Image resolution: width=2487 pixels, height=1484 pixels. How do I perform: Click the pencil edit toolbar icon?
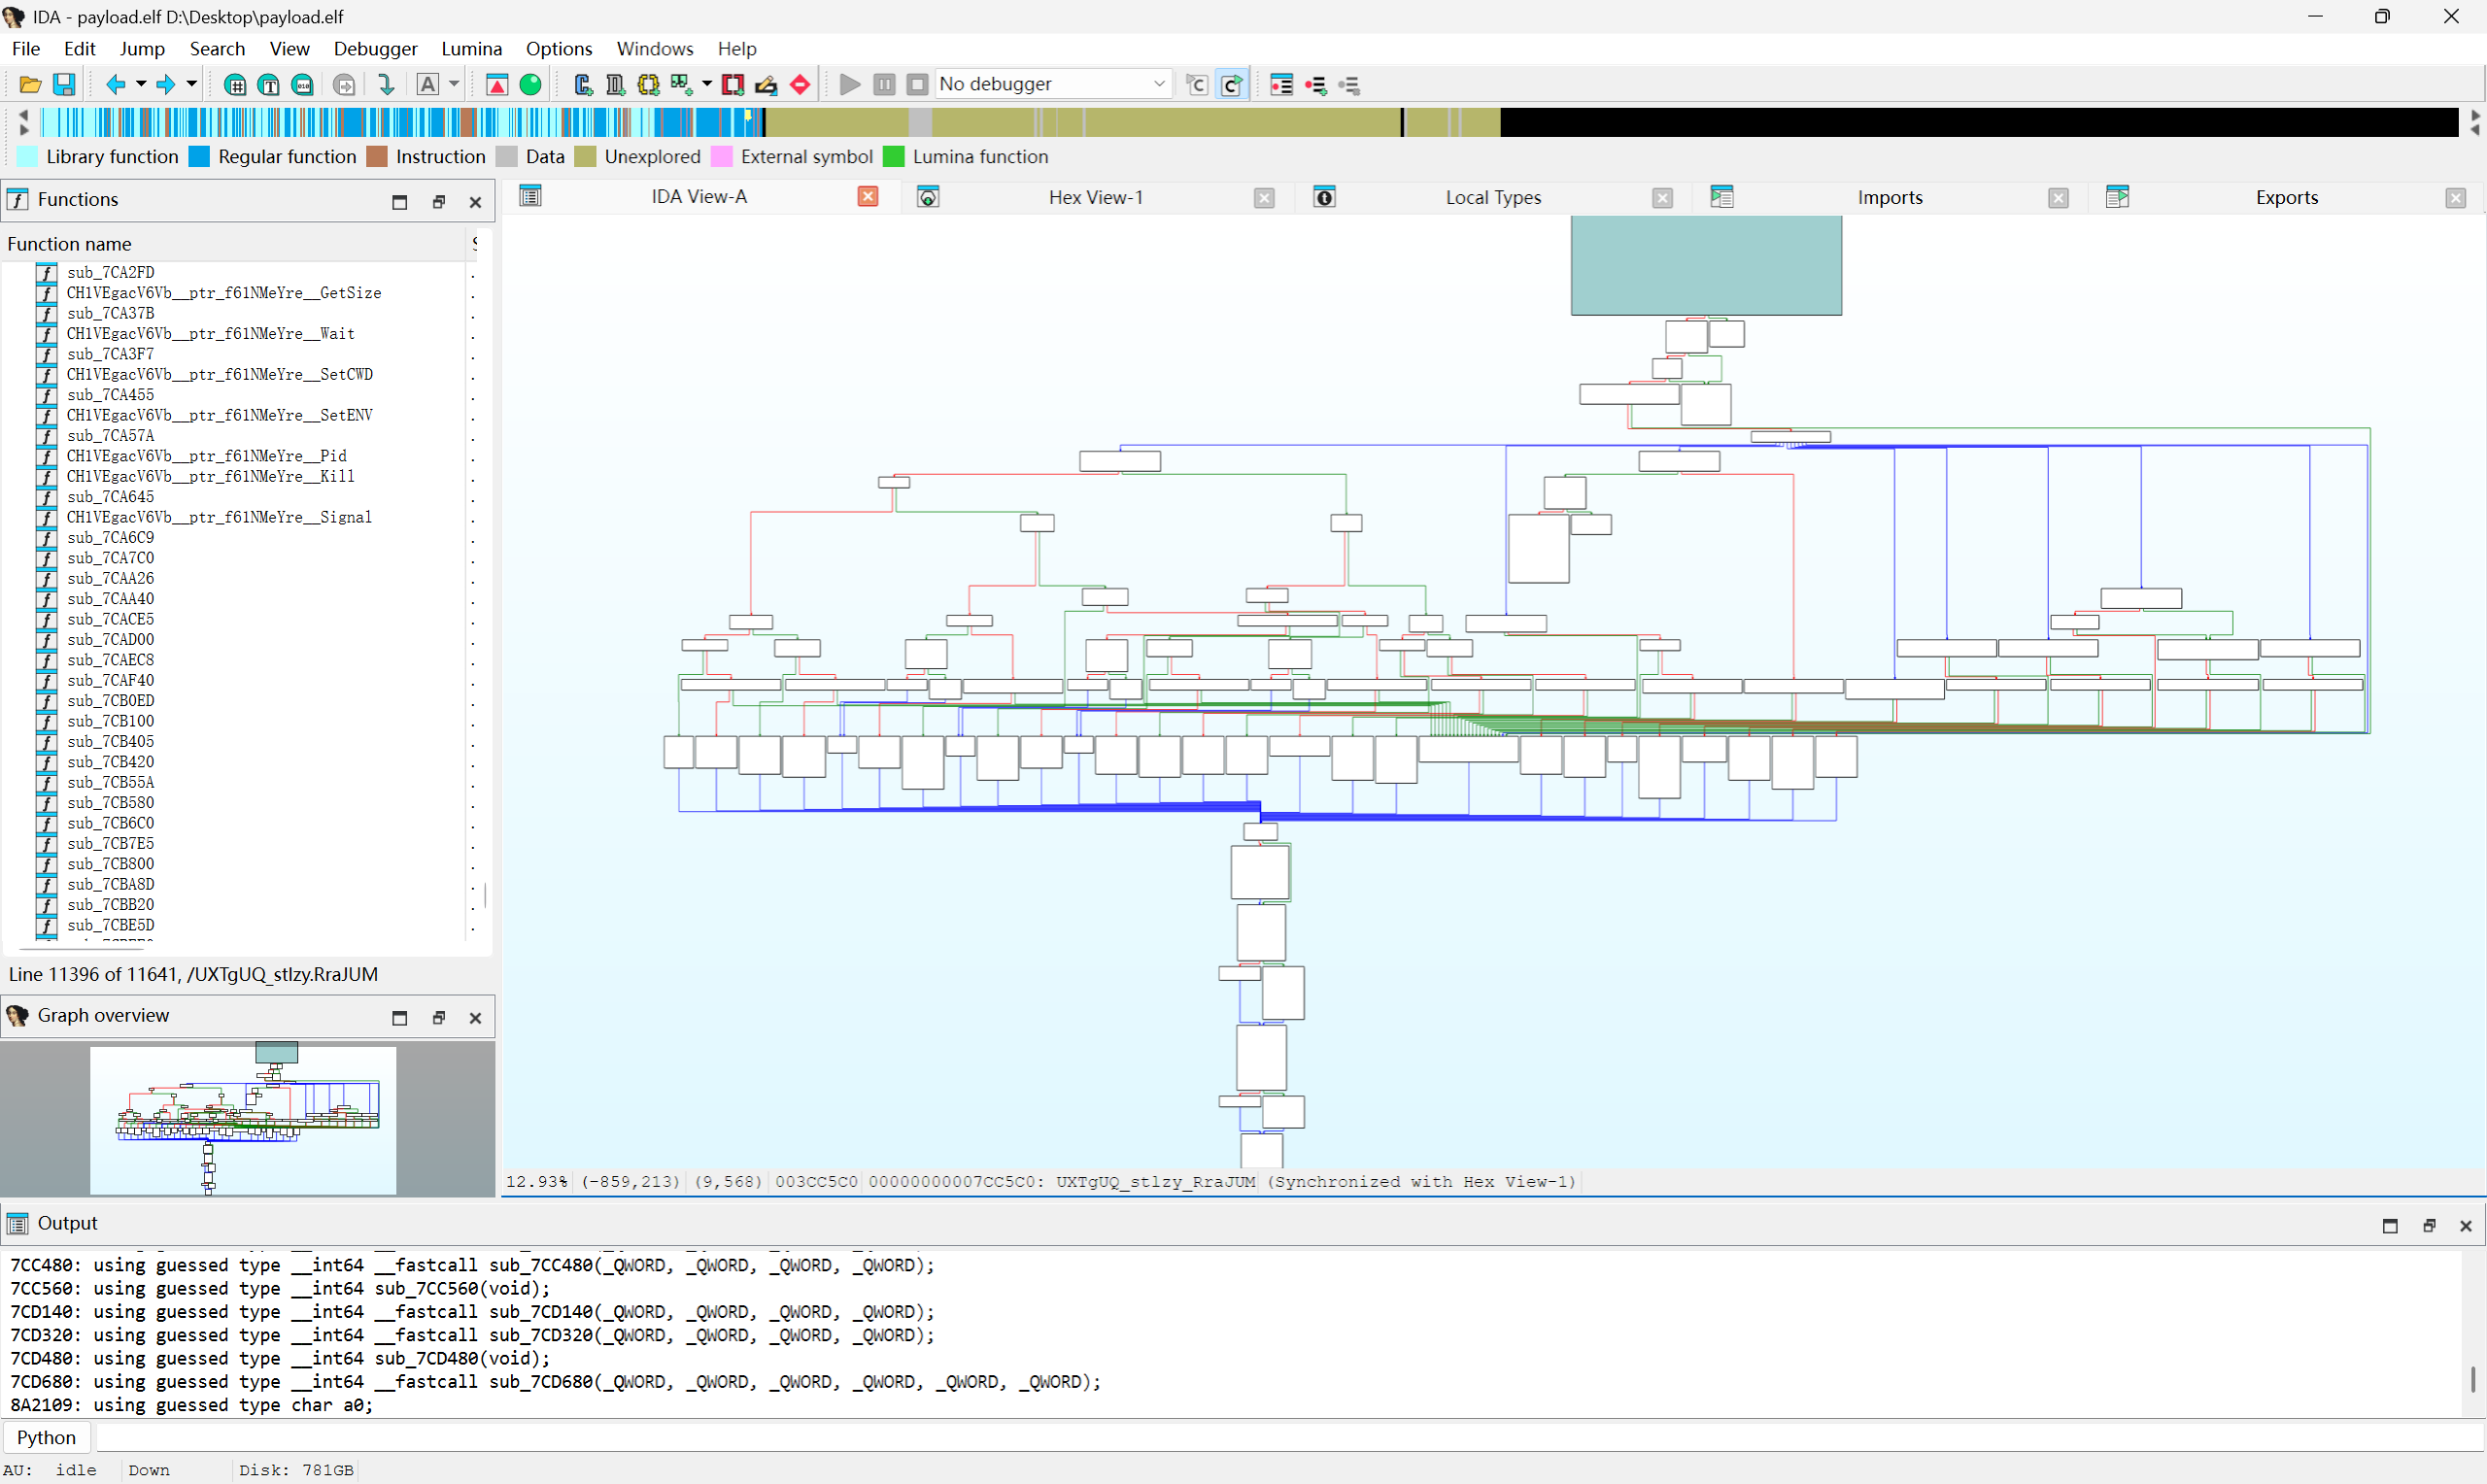tap(766, 85)
